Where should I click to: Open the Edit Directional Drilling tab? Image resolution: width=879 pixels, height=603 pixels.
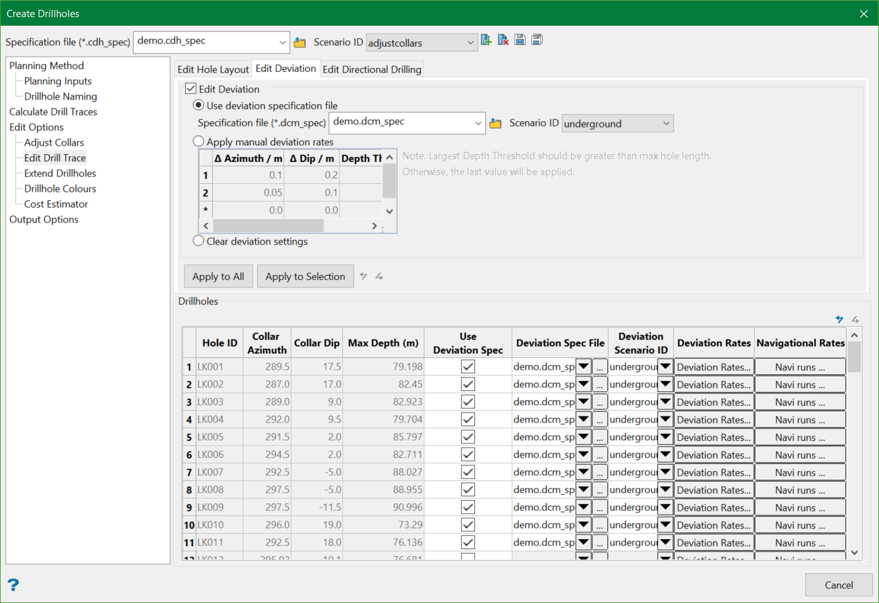pos(371,70)
